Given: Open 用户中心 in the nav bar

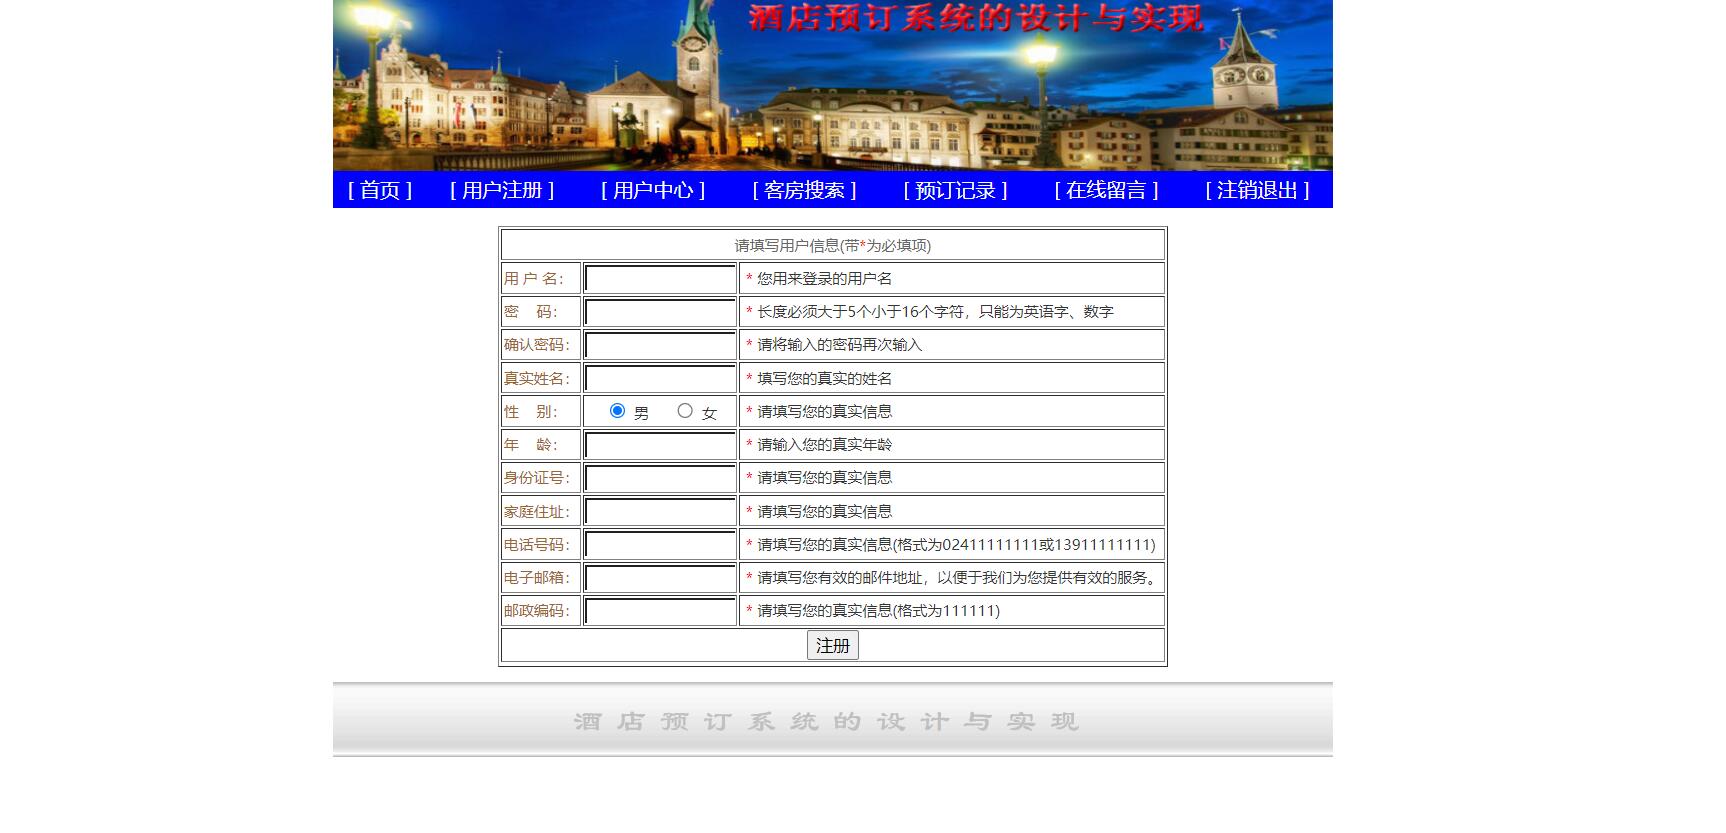Looking at the screenshot, I should [653, 190].
